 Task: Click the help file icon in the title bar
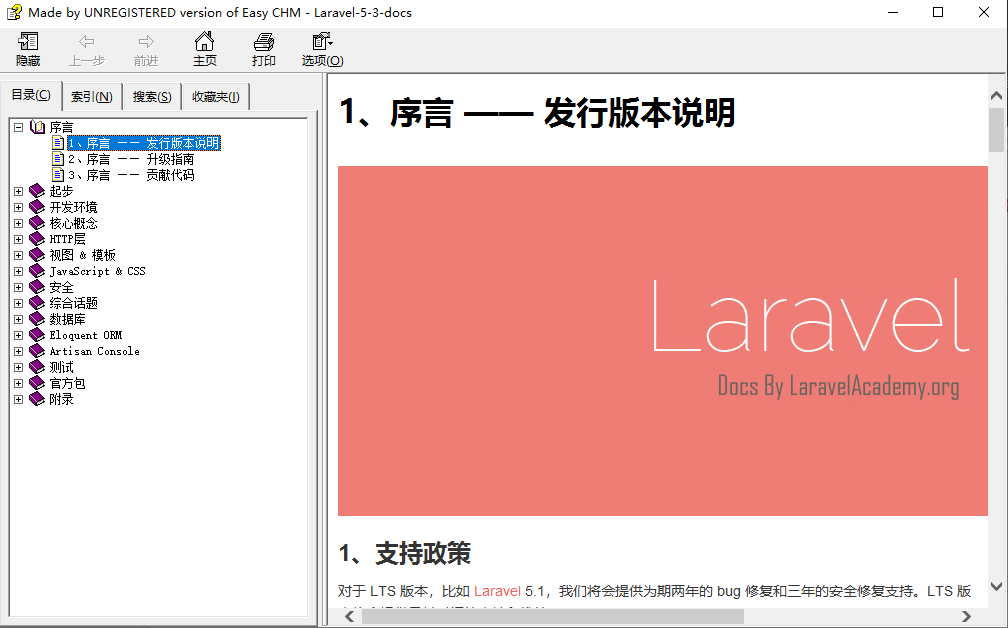pos(13,11)
